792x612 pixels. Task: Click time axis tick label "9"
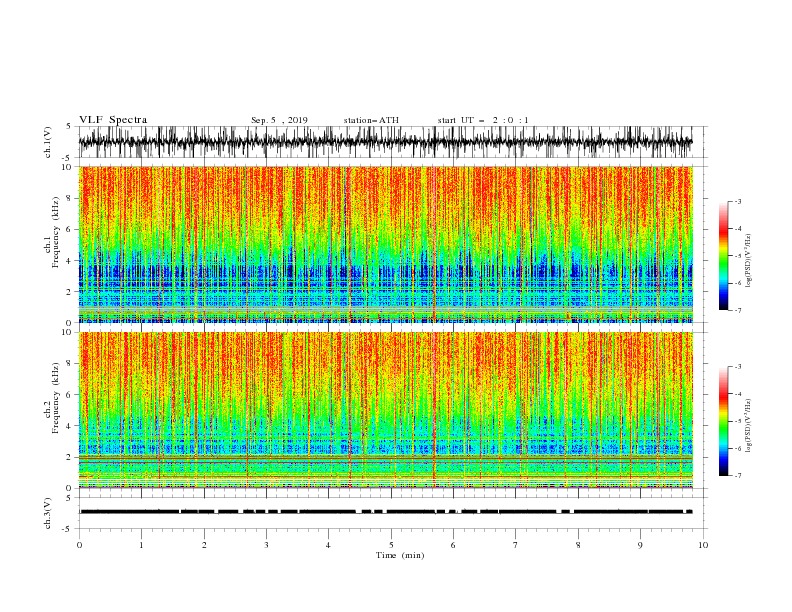coord(640,545)
